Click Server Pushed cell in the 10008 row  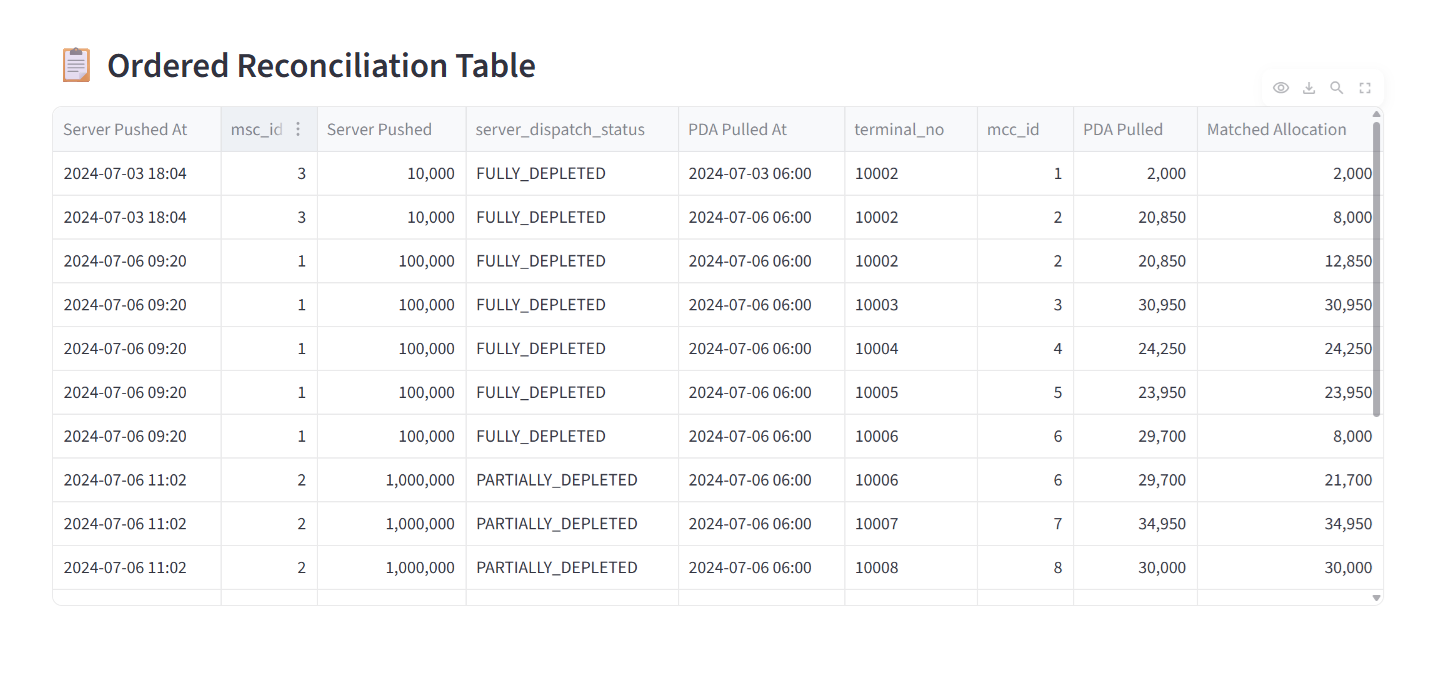(x=391, y=567)
